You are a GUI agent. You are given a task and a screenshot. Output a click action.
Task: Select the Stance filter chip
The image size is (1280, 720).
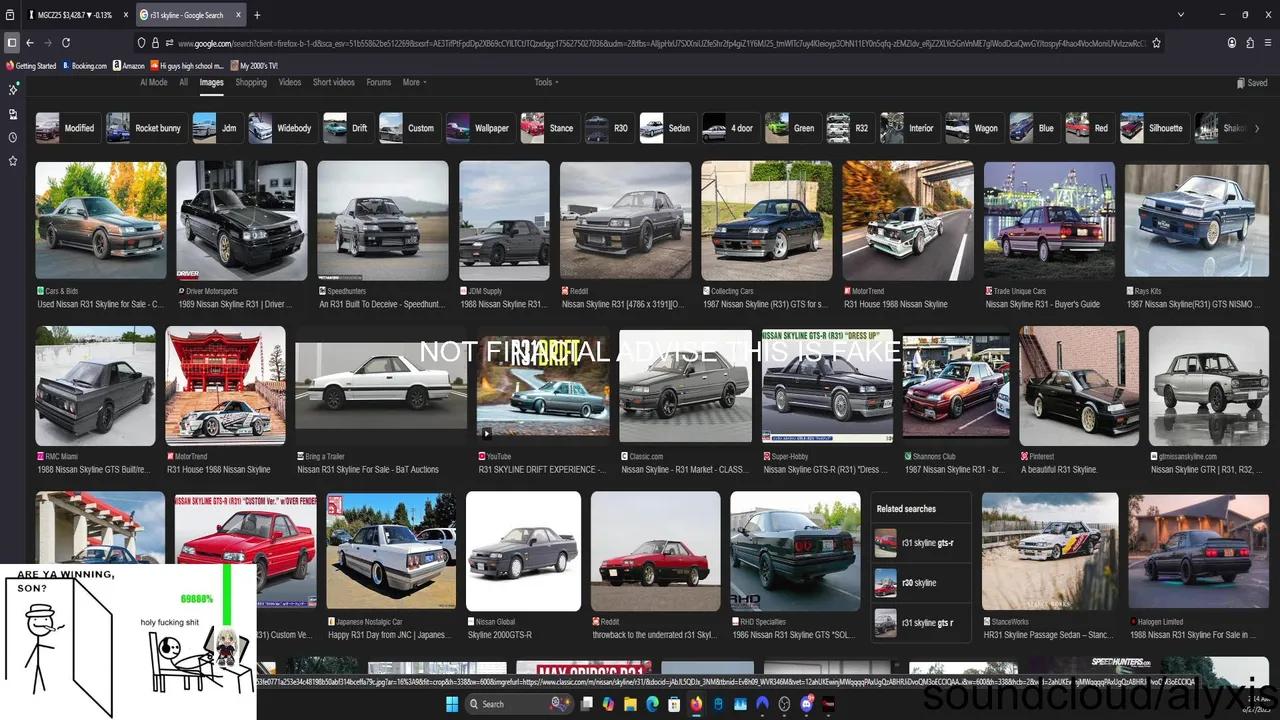click(x=548, y=128)
